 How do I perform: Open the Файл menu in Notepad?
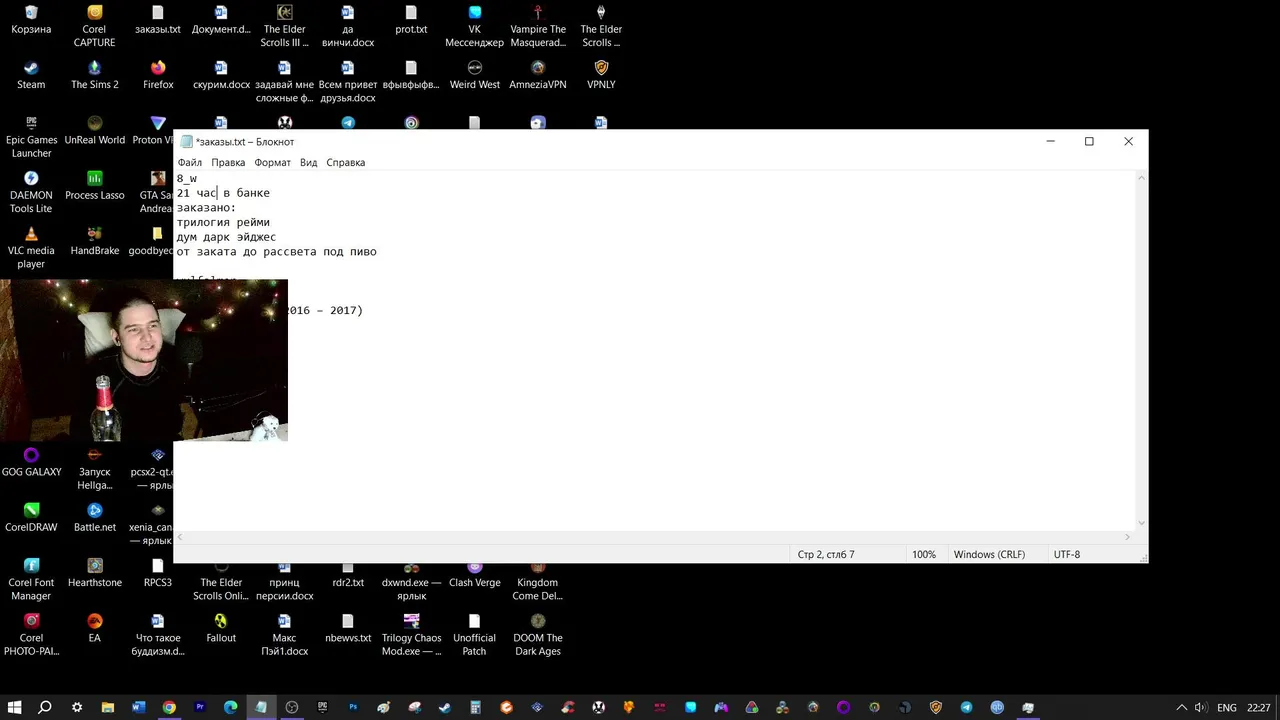(x=189, y=162)
